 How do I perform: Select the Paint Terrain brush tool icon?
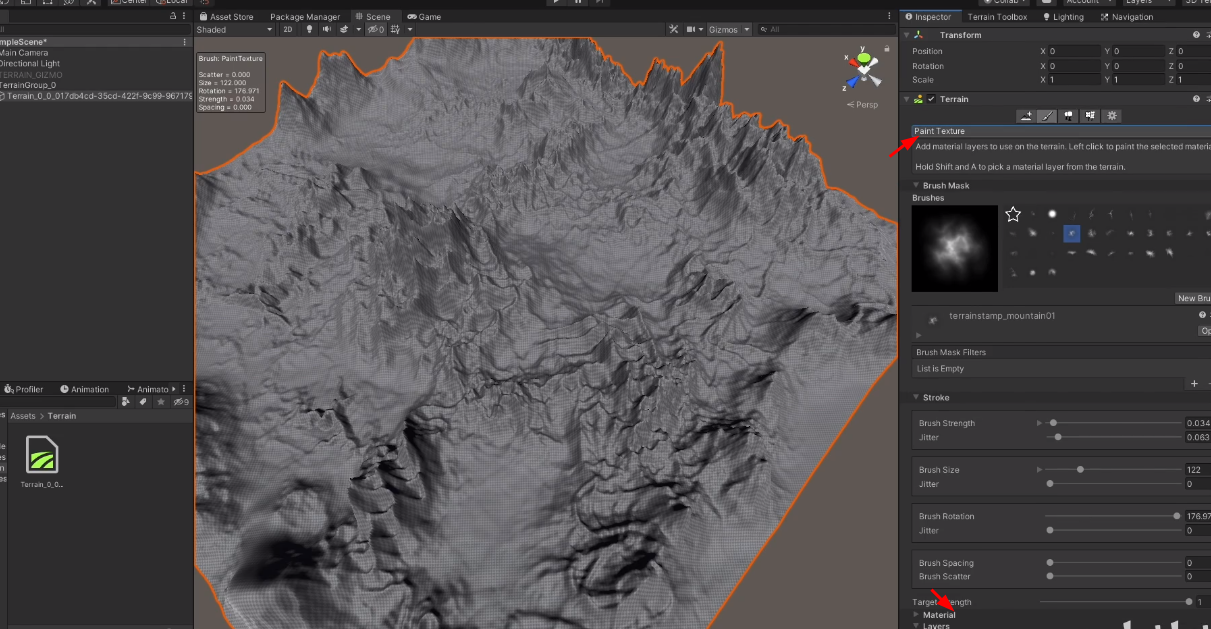pyautogui.click(x=1047, y=116)
